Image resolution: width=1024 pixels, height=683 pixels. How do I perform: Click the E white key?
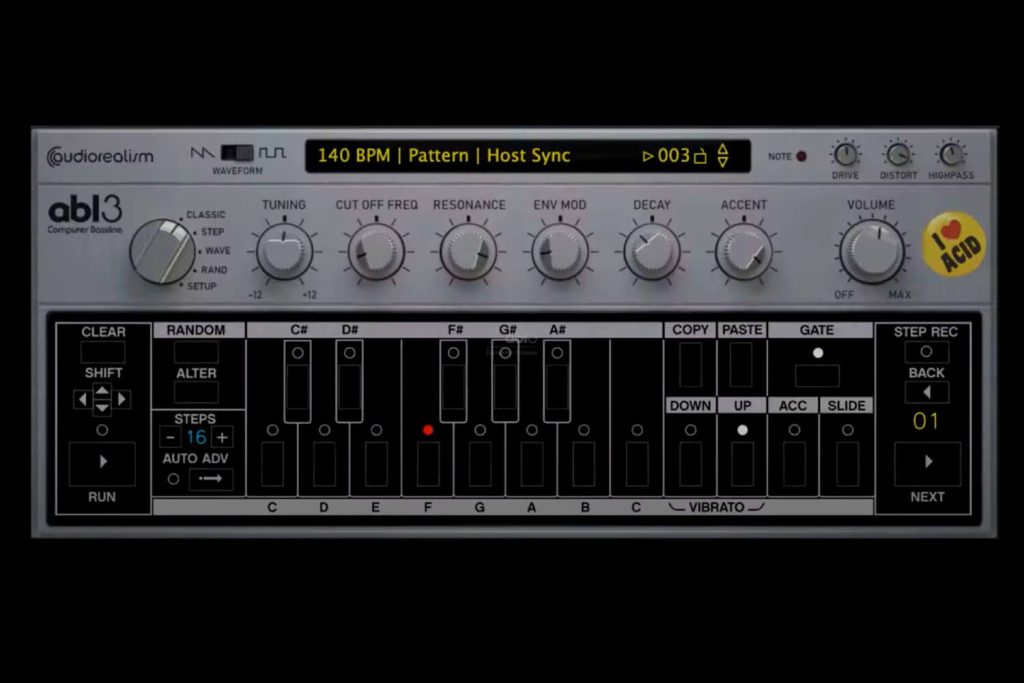(376, 464)
